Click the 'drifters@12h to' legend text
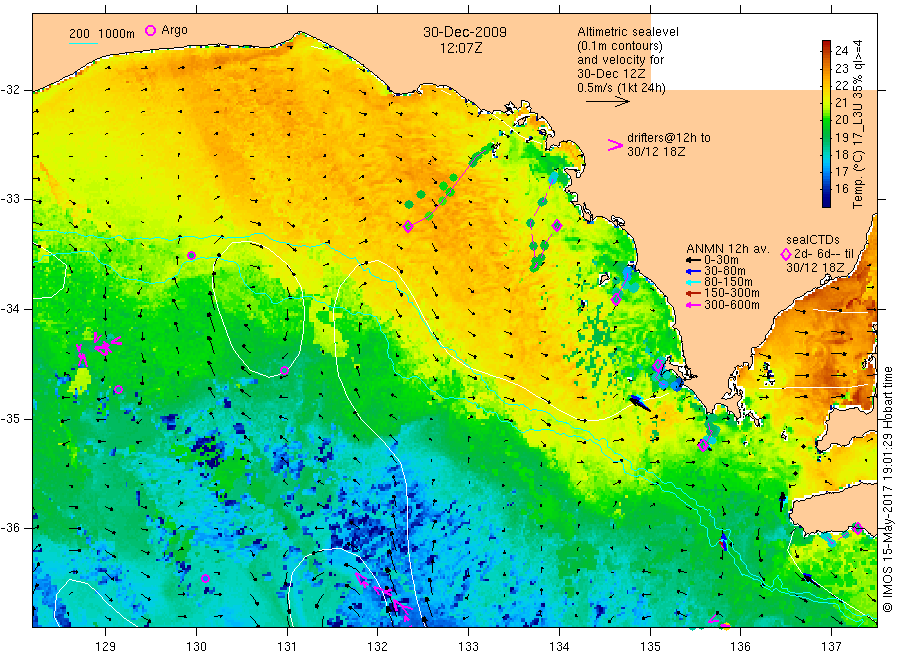This screenshot has width=900, height=660. (669, 138)
